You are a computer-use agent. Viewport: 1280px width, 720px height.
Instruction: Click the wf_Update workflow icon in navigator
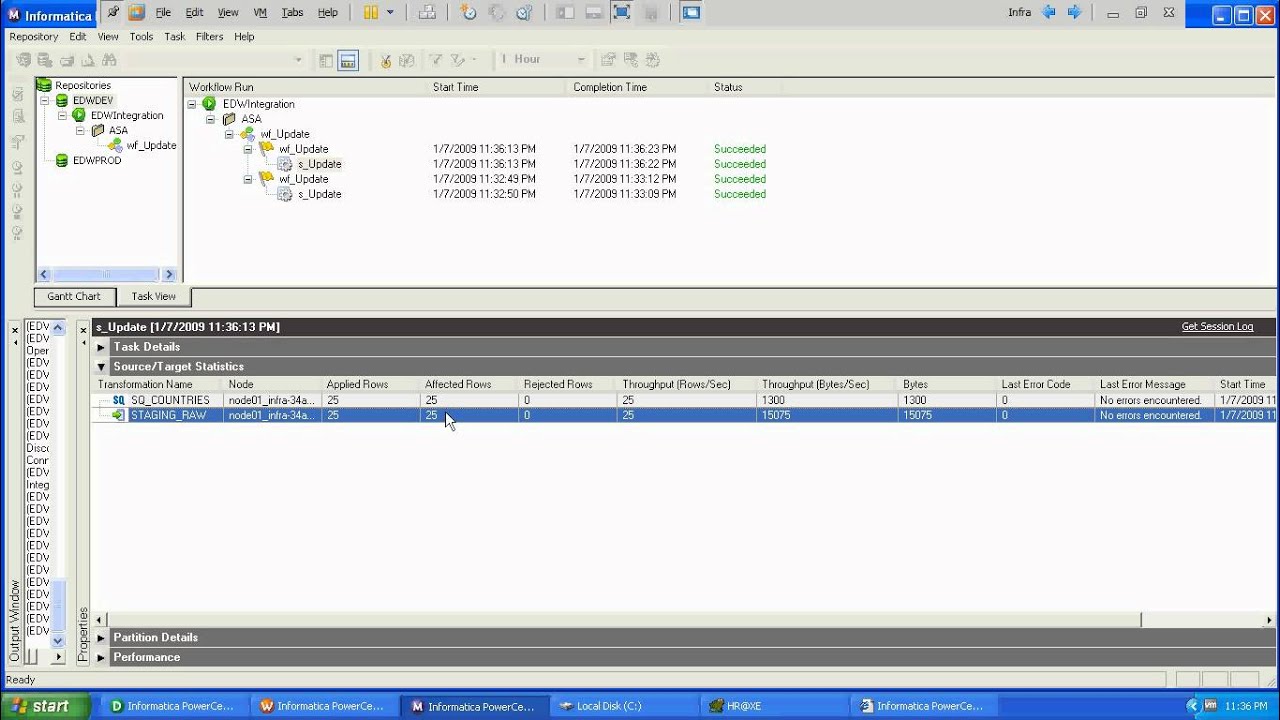[x=116, y=146]
